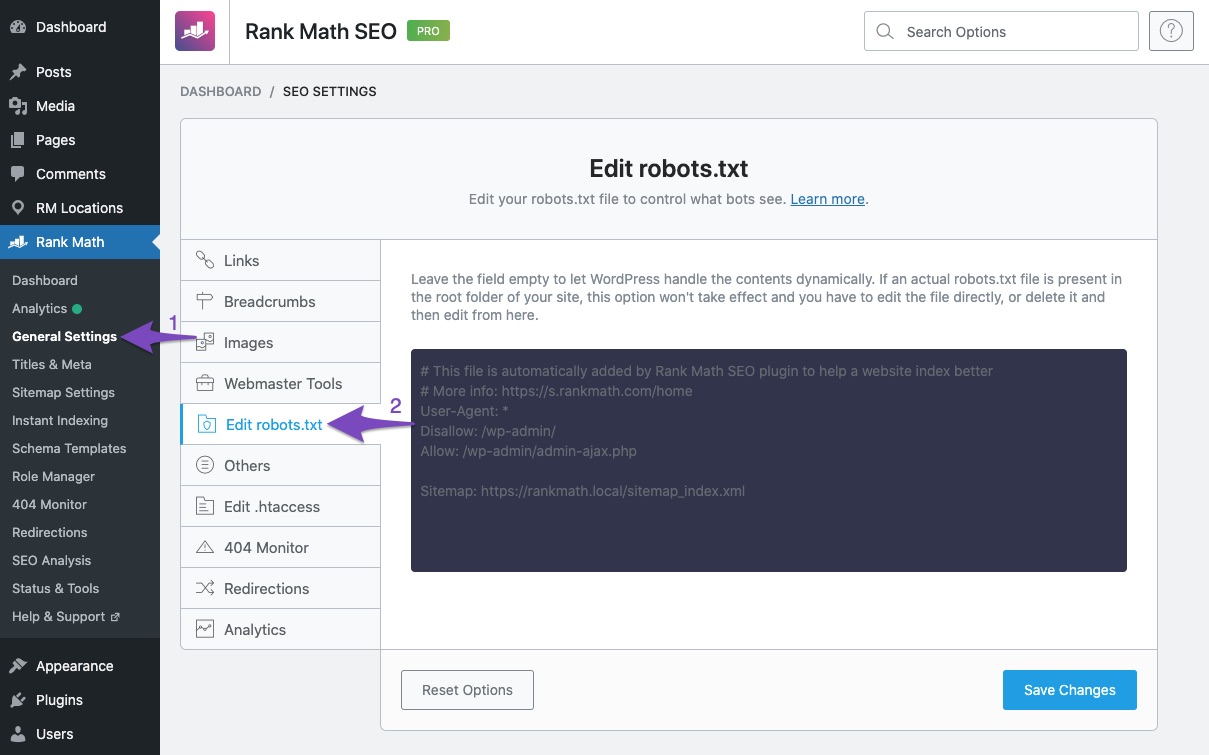The width and height of the screenshot is (1209, 755).
Task: Click the Analytics chart icon in settings tabs
Action: (205, 629)
